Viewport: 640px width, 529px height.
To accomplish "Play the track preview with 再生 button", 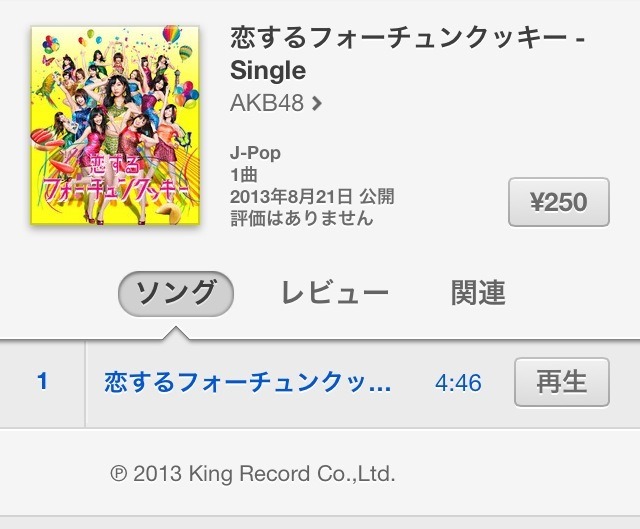I will pos(562,382).
